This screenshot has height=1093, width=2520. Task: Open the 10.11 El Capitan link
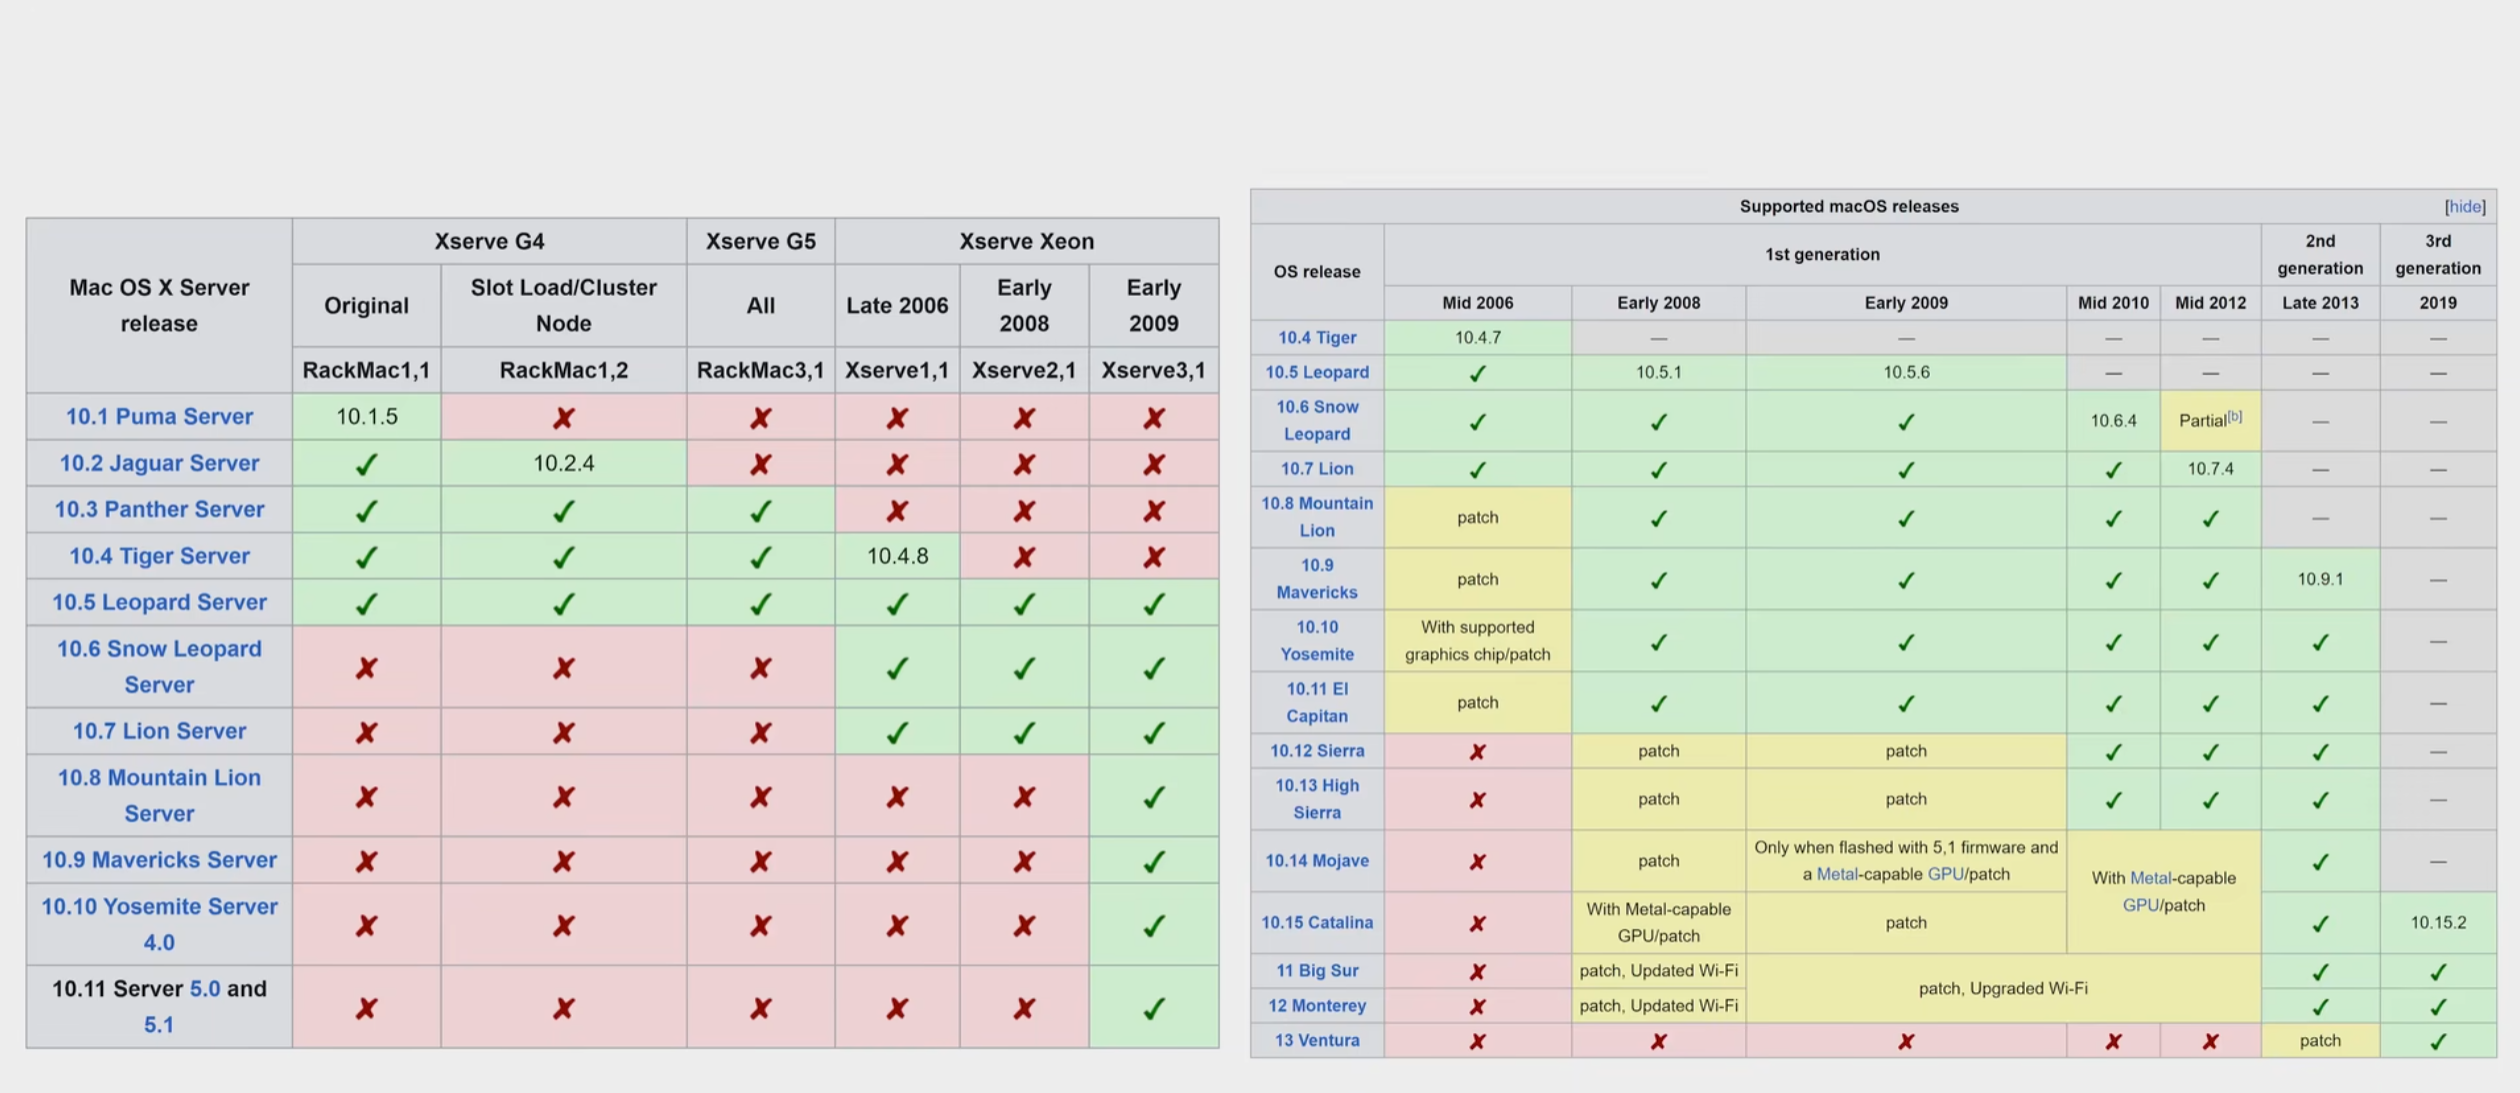click(x=1317, y=703)
